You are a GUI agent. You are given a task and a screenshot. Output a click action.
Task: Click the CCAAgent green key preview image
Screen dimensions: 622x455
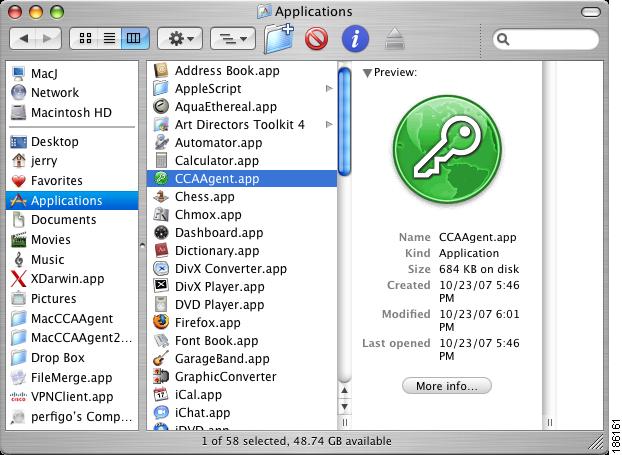tap(447, 150)
